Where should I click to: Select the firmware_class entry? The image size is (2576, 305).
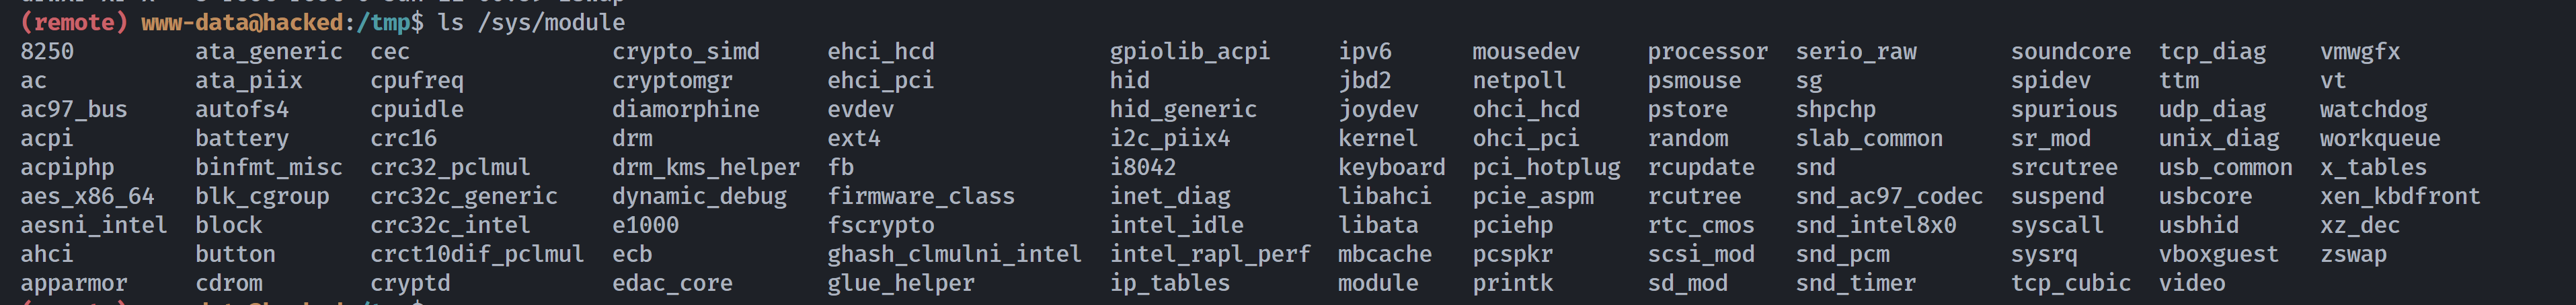point(921,196)
